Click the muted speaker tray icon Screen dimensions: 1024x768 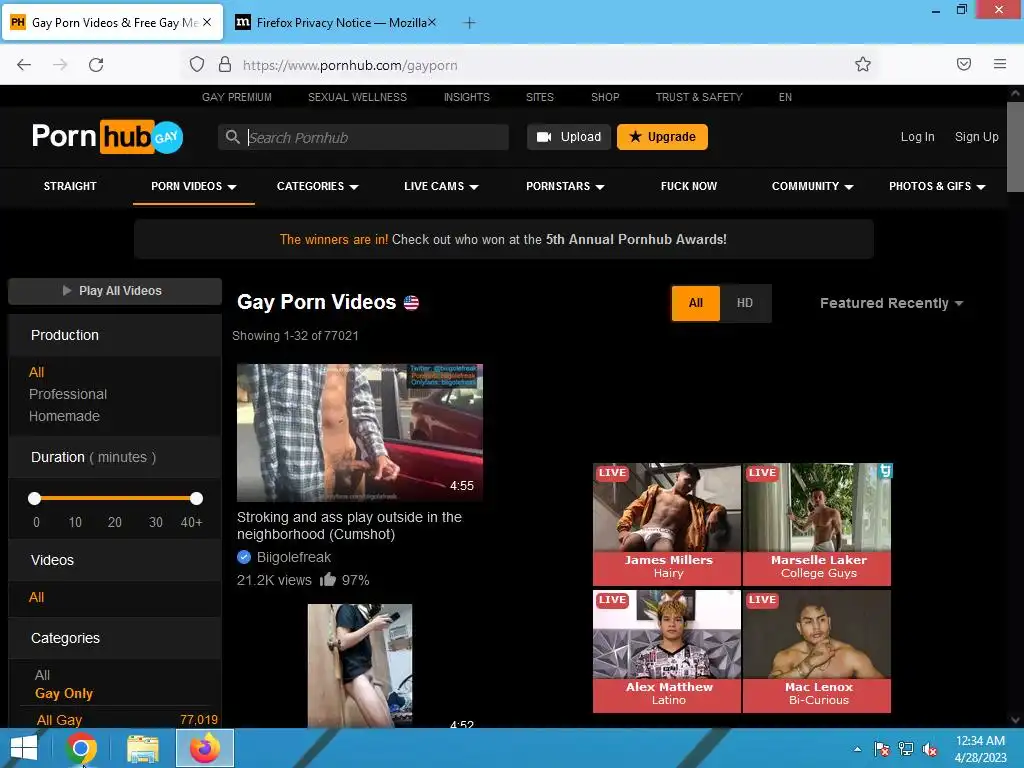click(930, 749)
